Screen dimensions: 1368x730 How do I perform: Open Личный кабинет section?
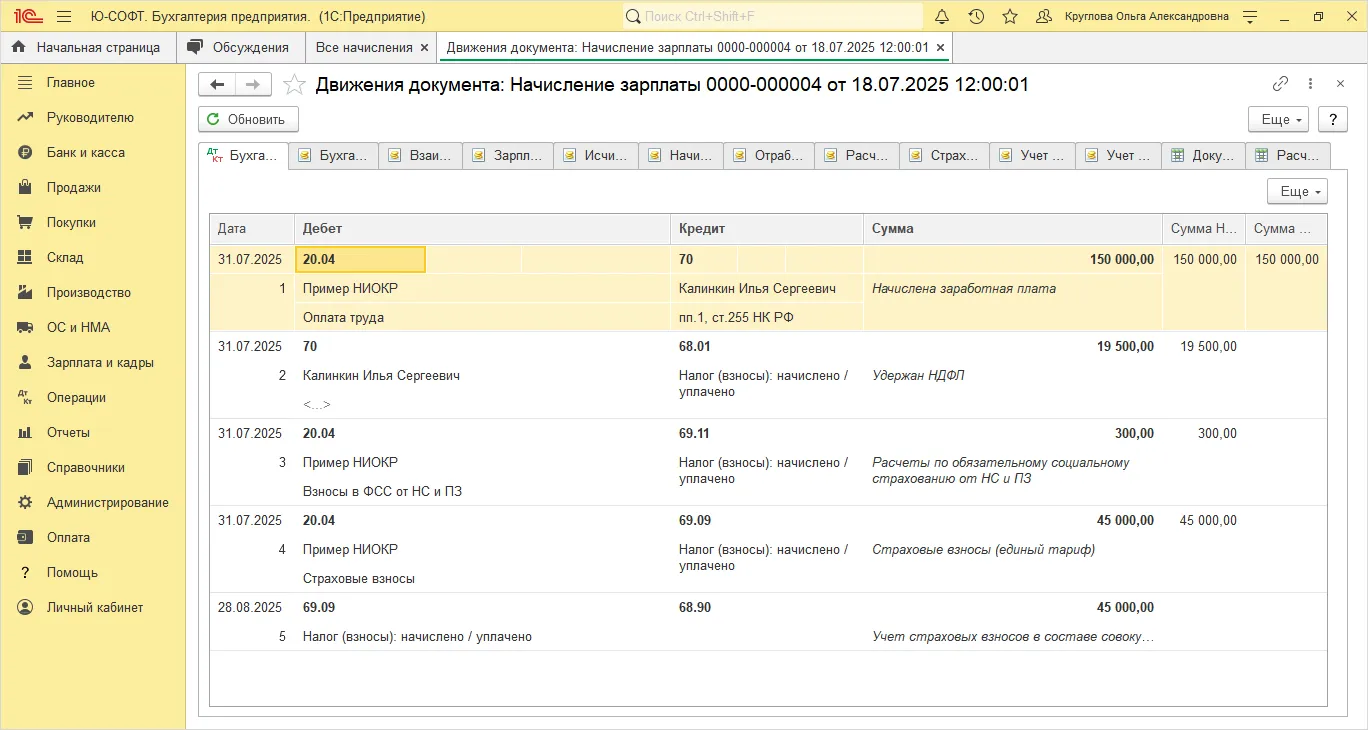coord(93,607)
